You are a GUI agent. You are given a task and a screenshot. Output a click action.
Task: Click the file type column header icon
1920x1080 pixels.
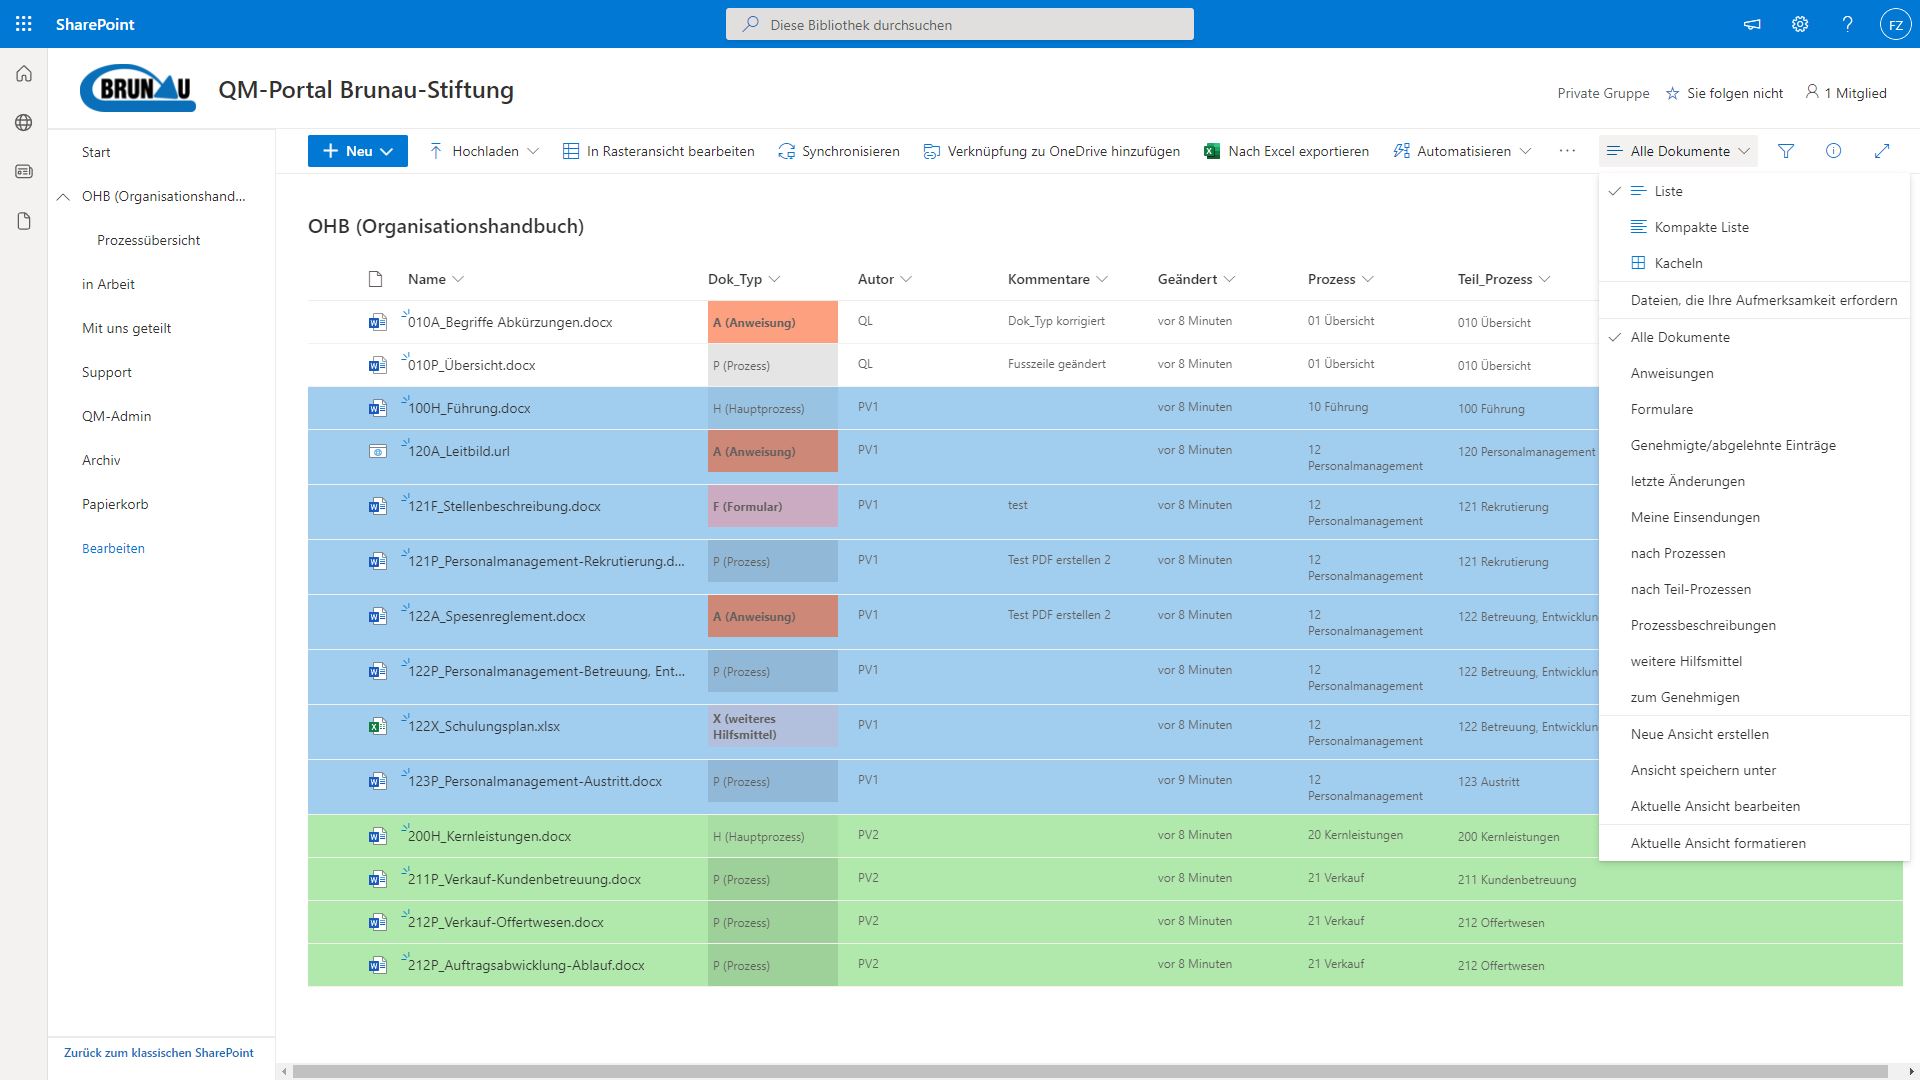pyautogui.click(x=376, y=279)
